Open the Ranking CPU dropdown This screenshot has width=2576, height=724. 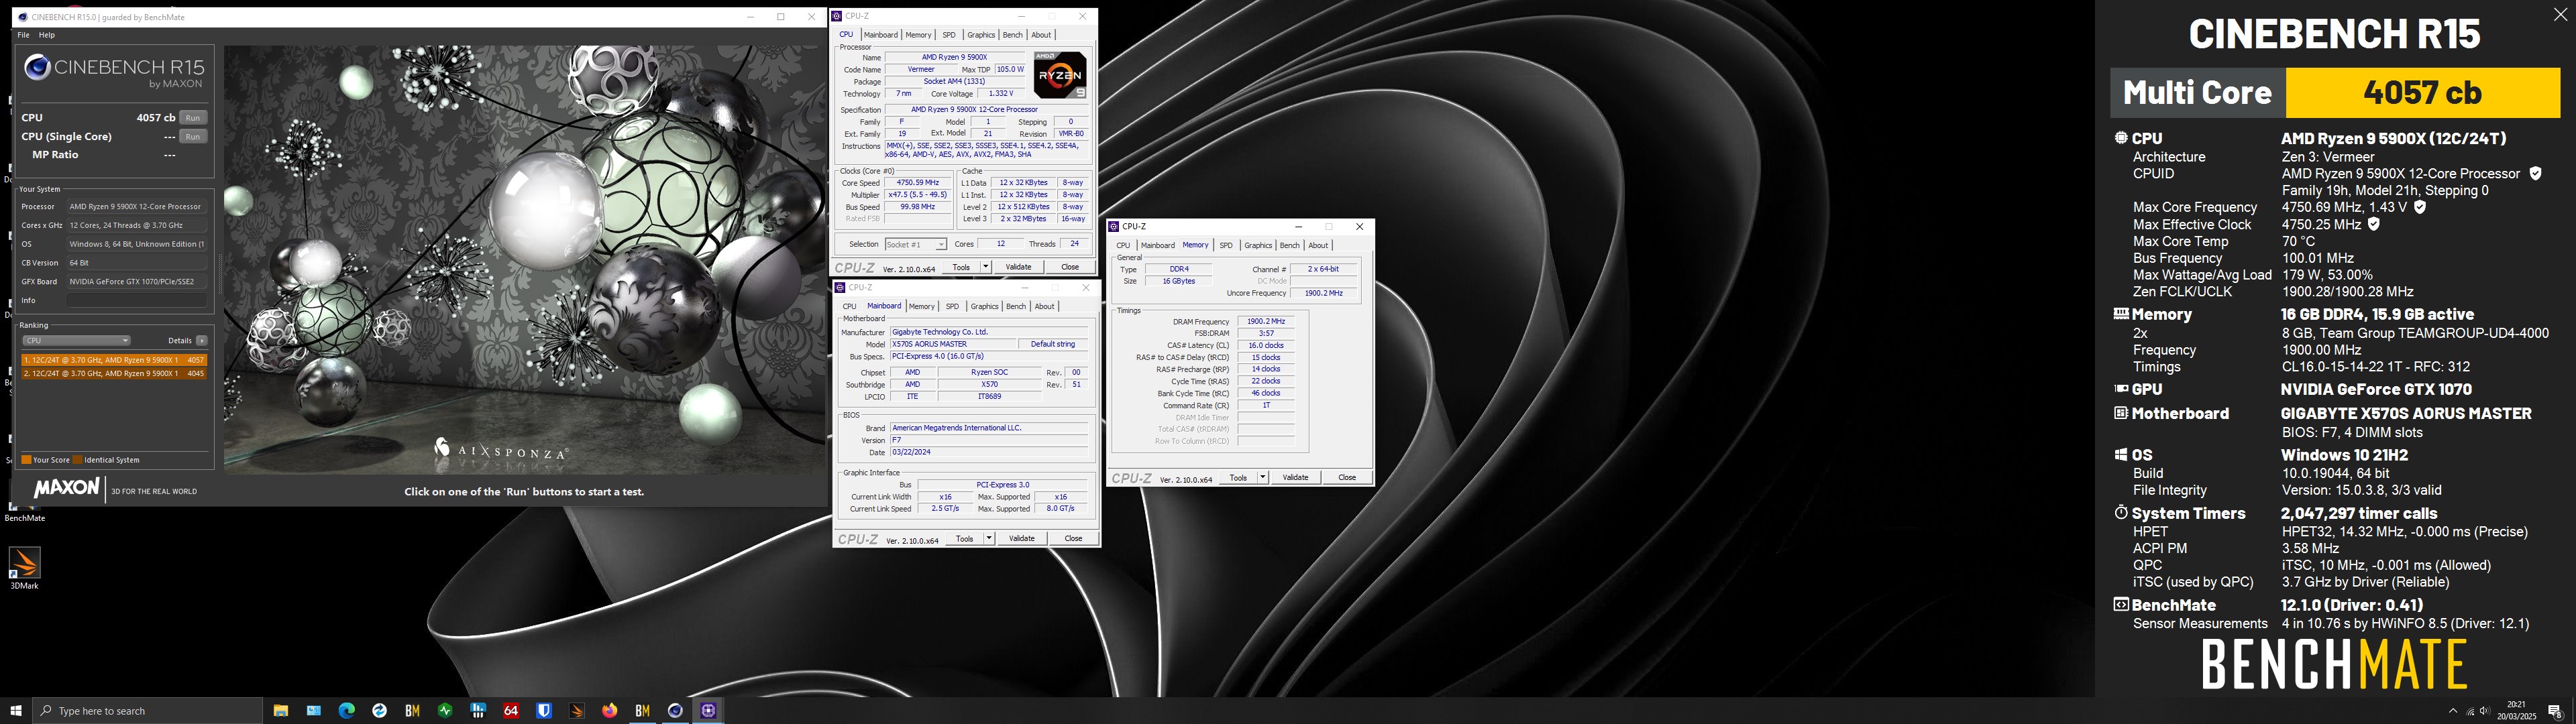coord(76,341)
